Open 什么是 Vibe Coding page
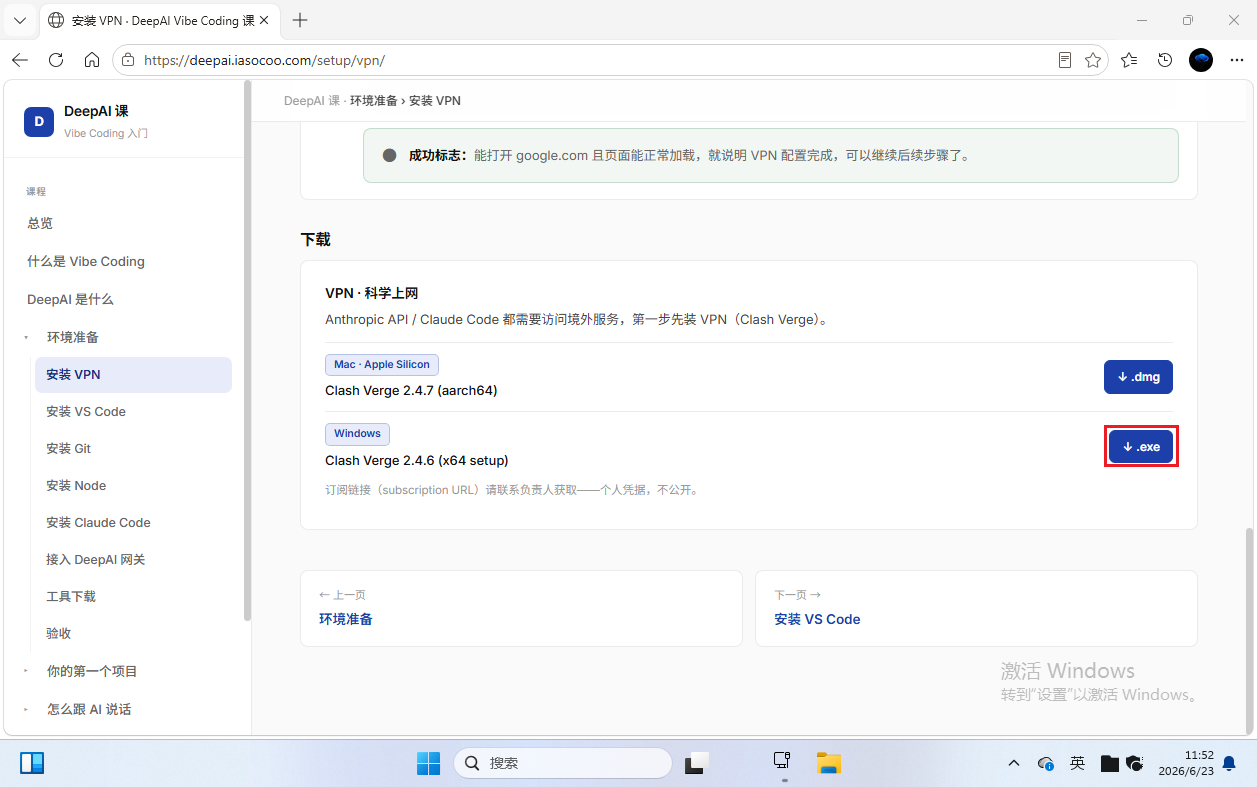 [x=86, y=261]
